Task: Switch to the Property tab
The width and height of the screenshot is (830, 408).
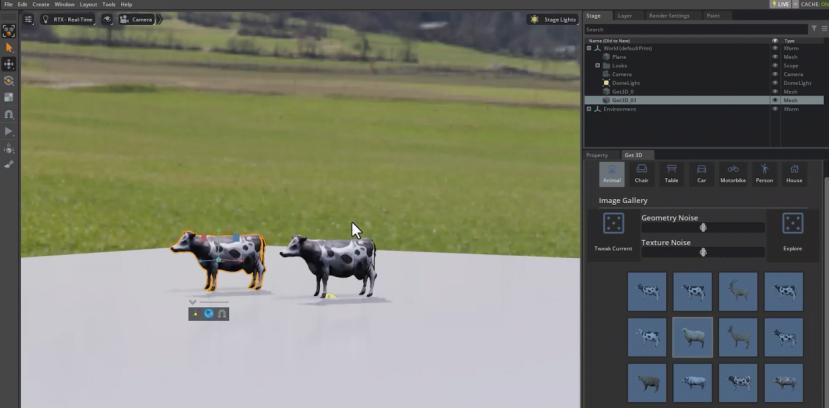Action: click(x=597, y=155)
